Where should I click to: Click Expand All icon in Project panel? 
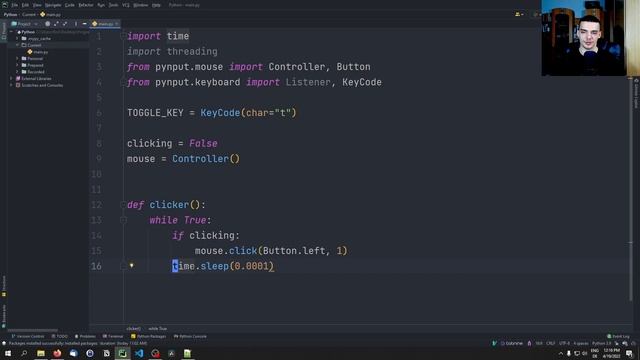56,24
